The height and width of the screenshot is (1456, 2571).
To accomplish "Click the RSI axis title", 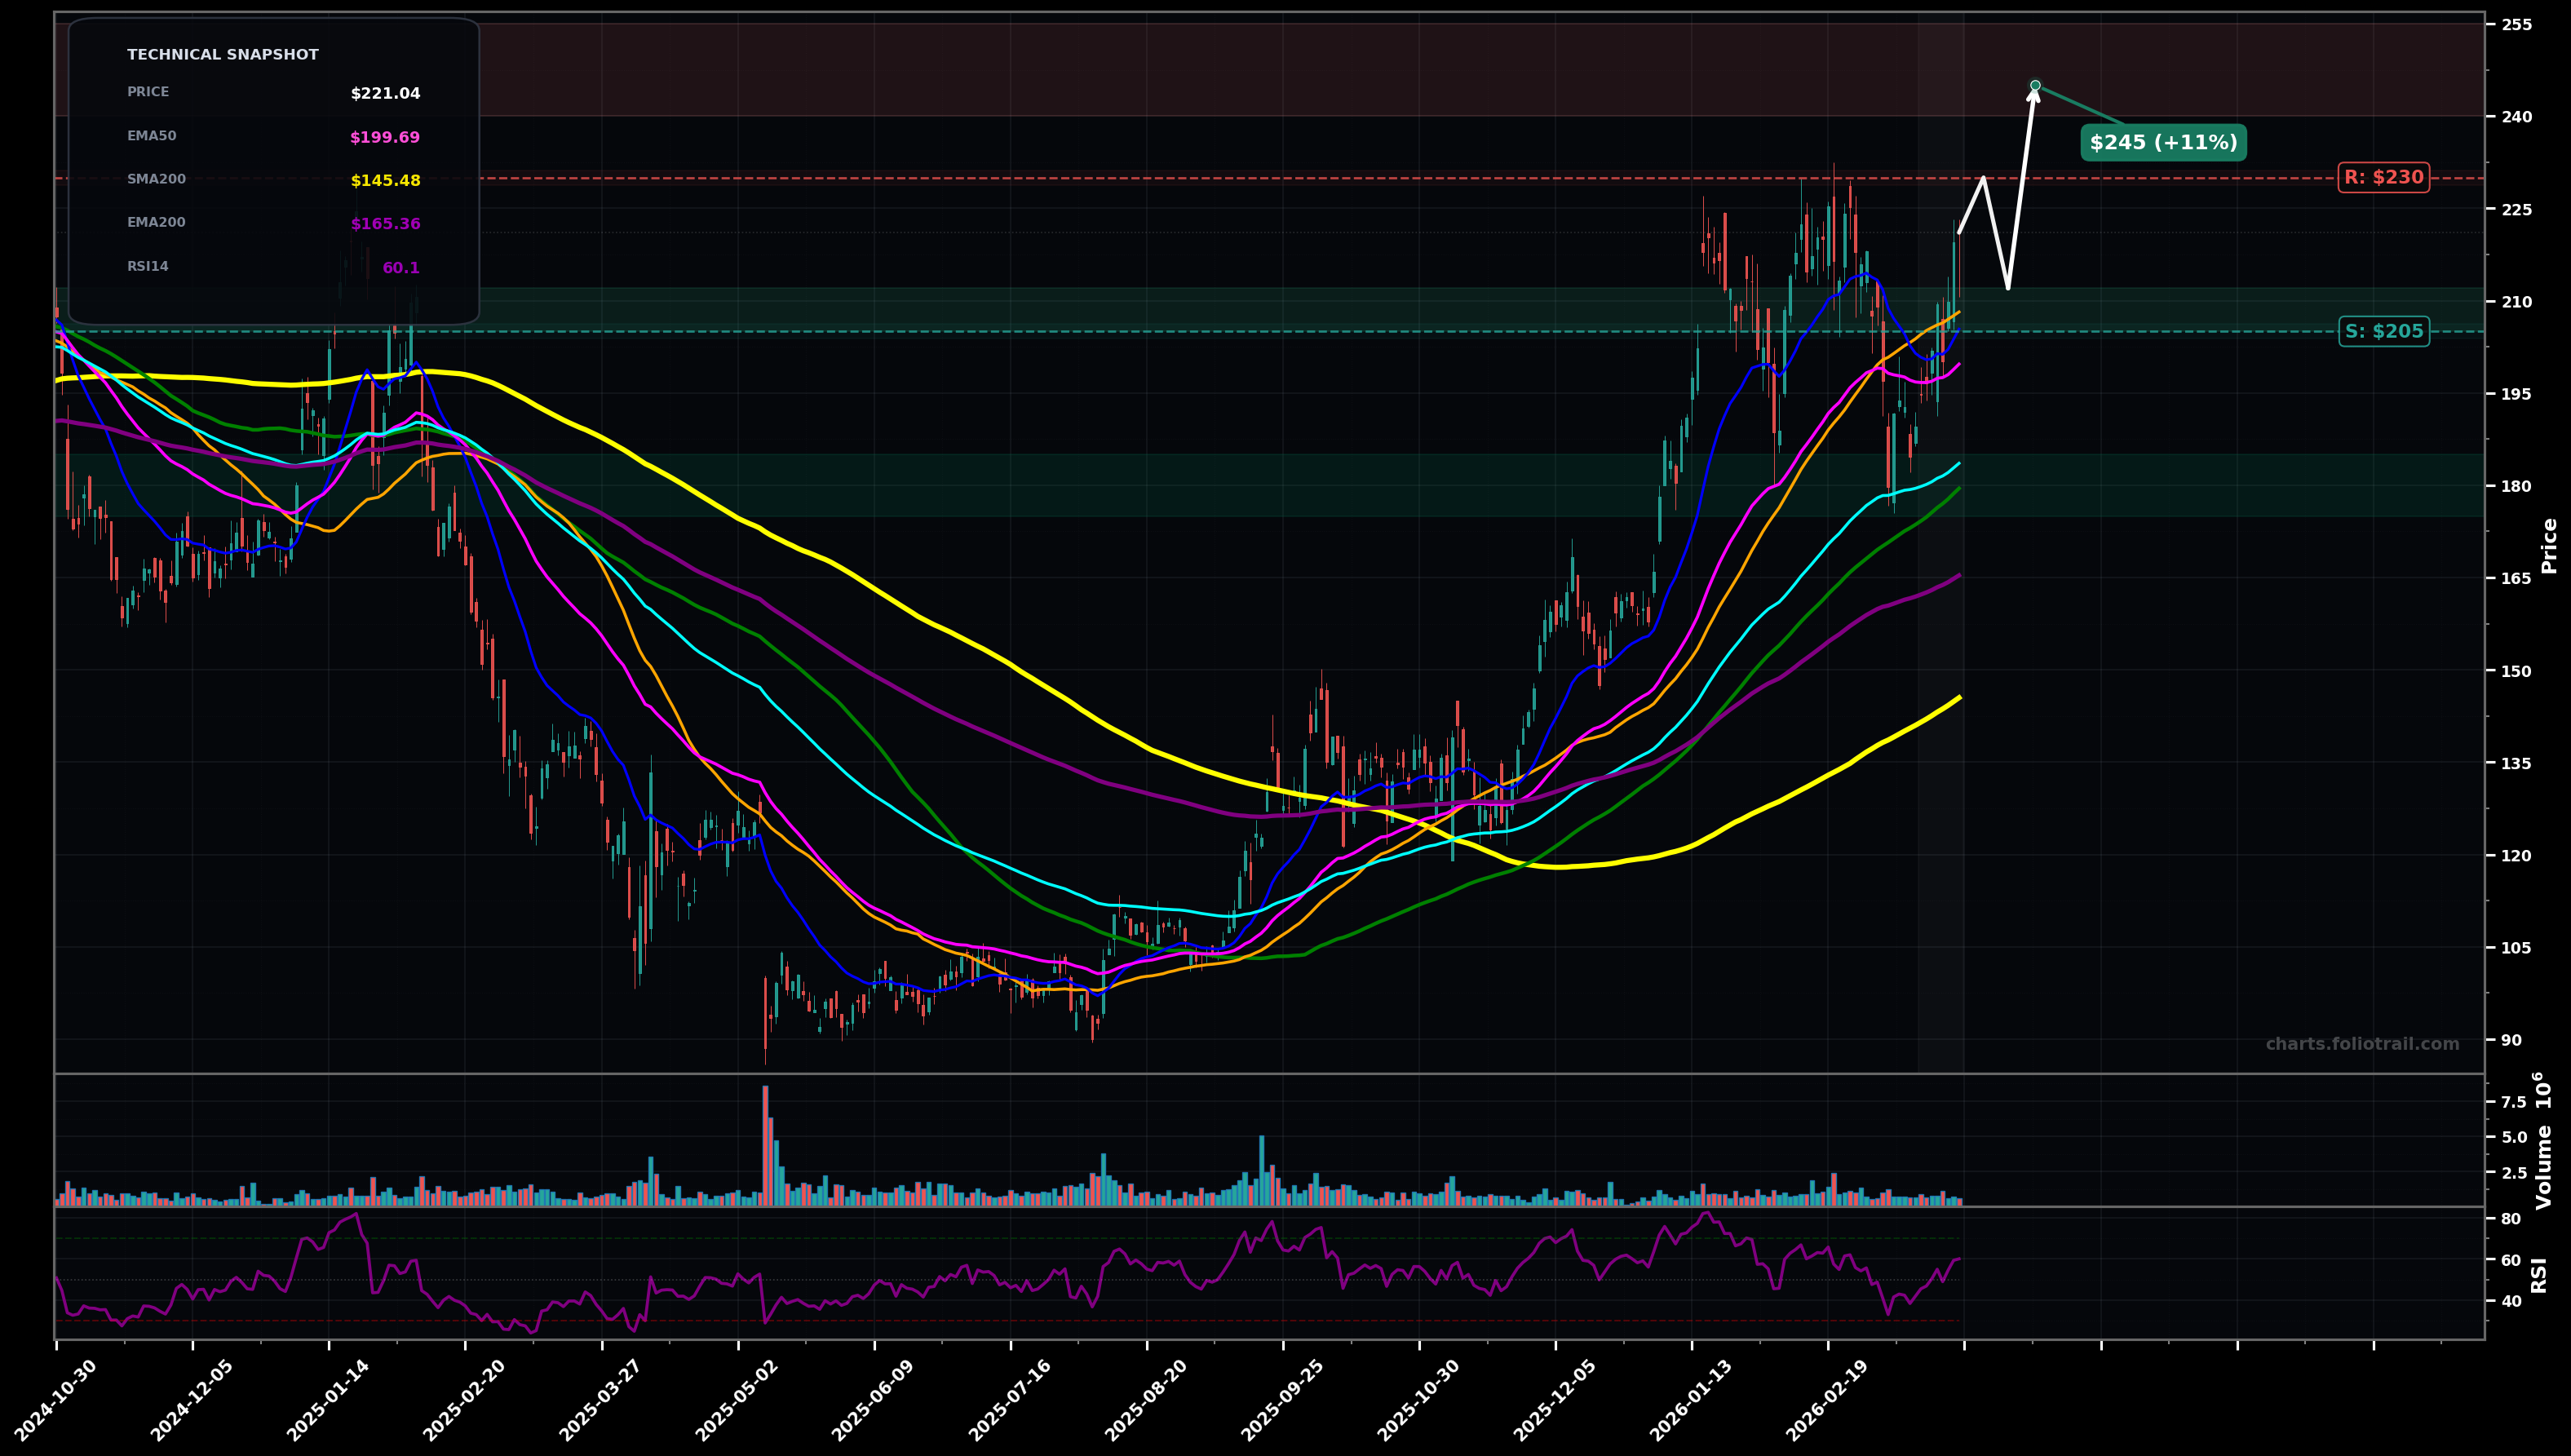I will click(x=2539, y=1275).
